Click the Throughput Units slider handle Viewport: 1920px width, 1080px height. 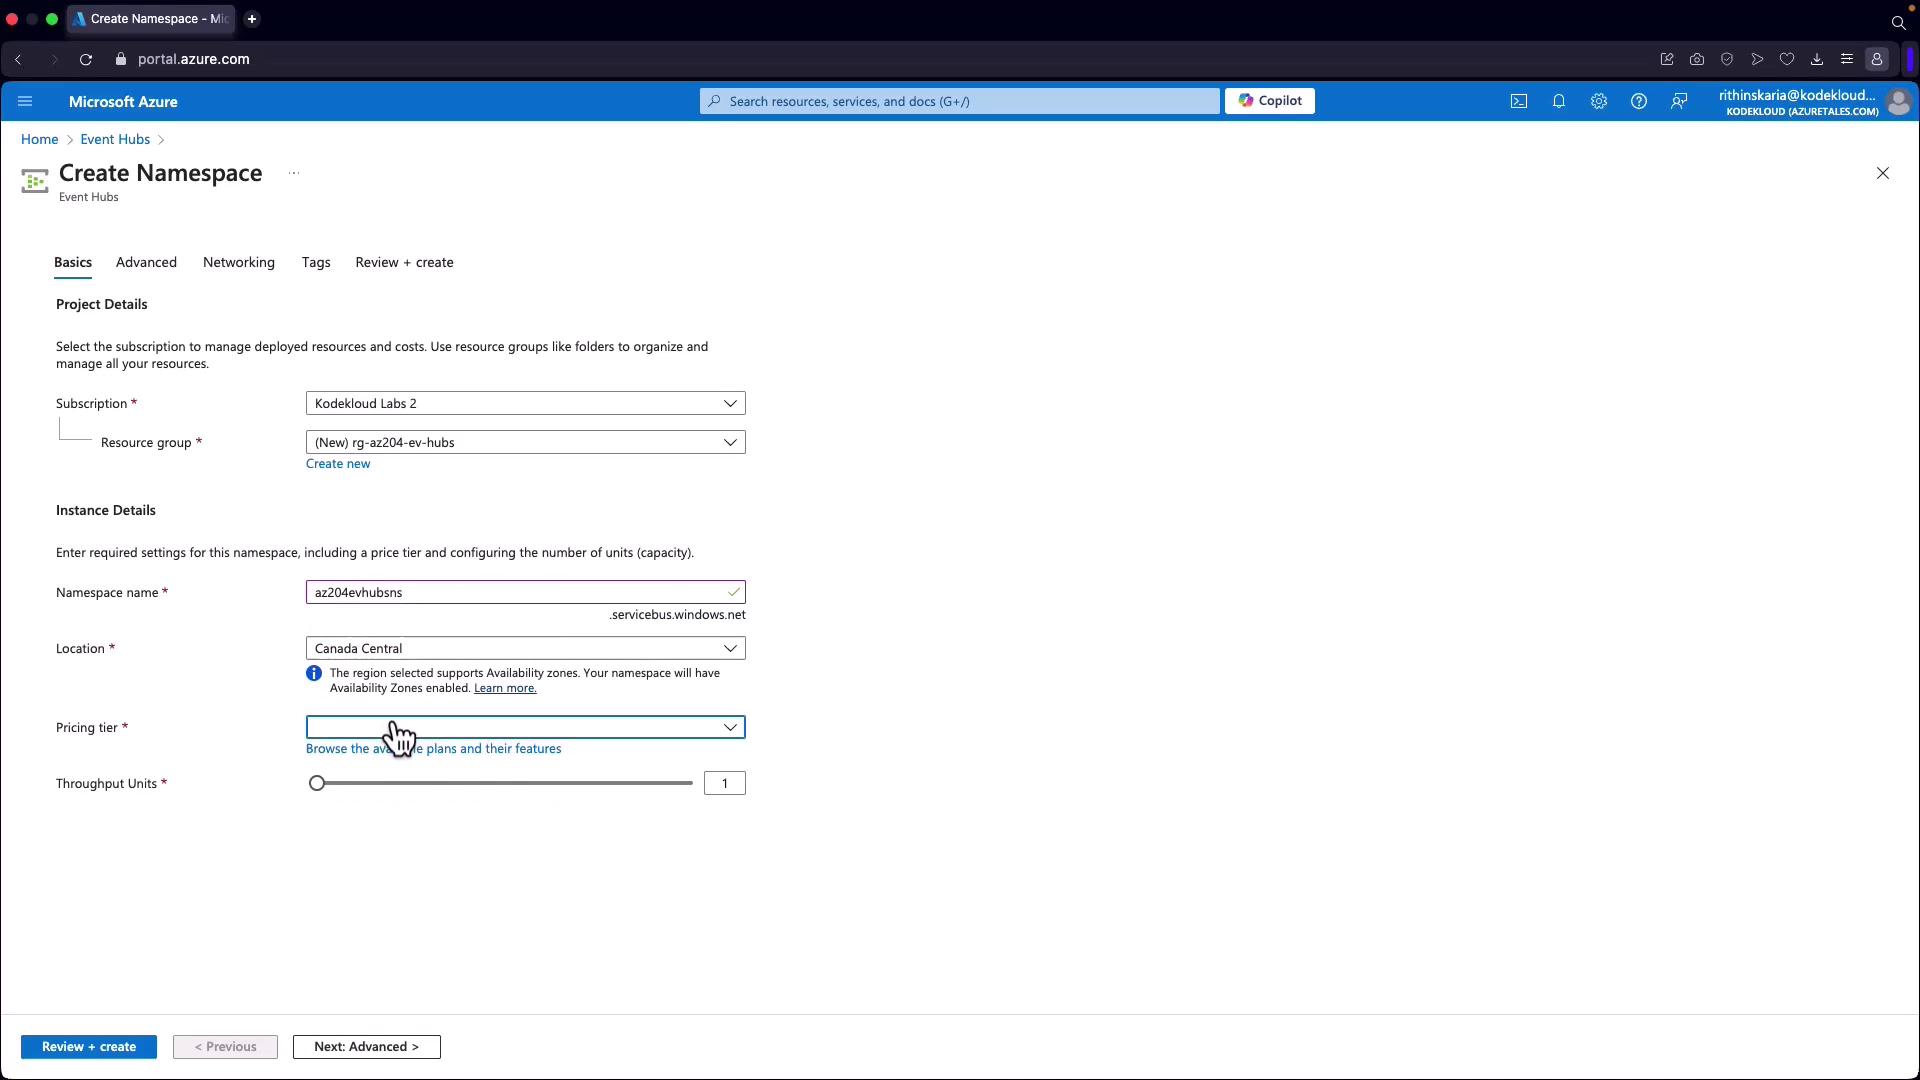tap(317, 783)
